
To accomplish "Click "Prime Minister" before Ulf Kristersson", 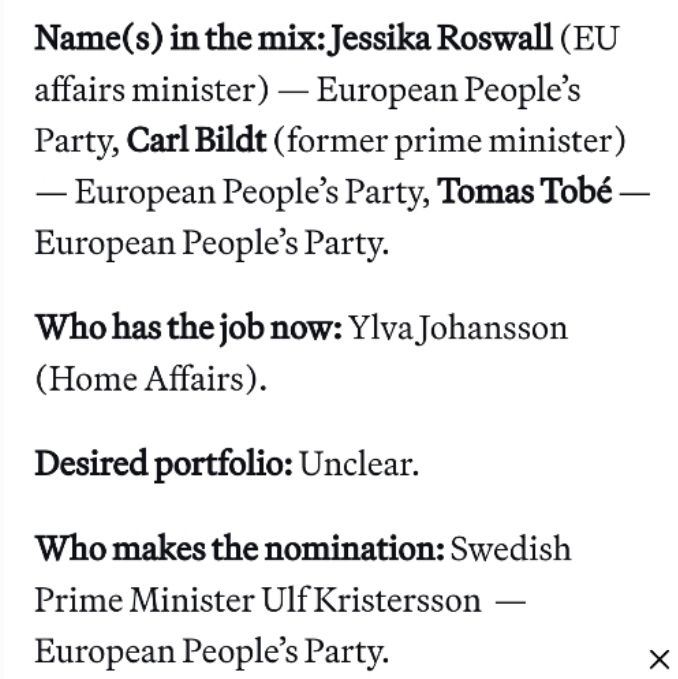I will (x=143, y=600).
